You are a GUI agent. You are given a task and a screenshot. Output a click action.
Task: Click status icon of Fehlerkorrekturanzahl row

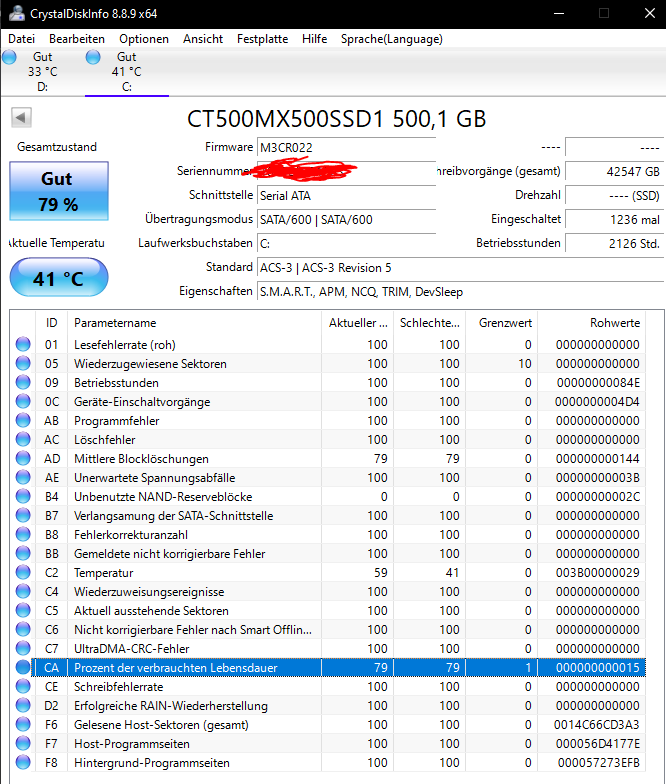23,534
